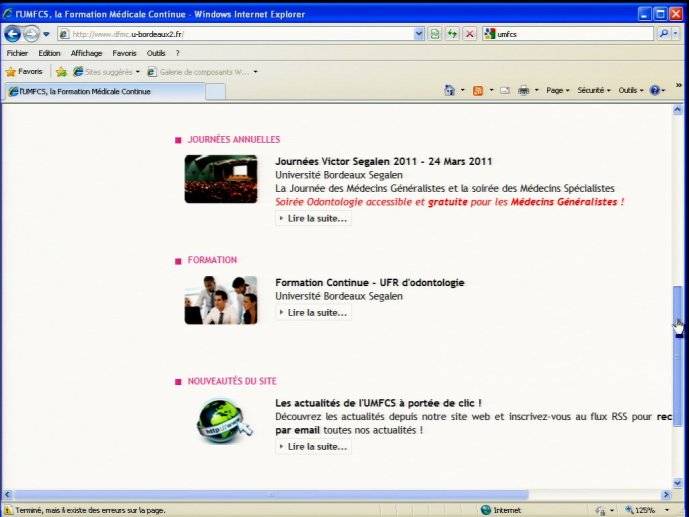Expand 'Galerie de composants' dropdown arrow

click(x=255, y=72)
